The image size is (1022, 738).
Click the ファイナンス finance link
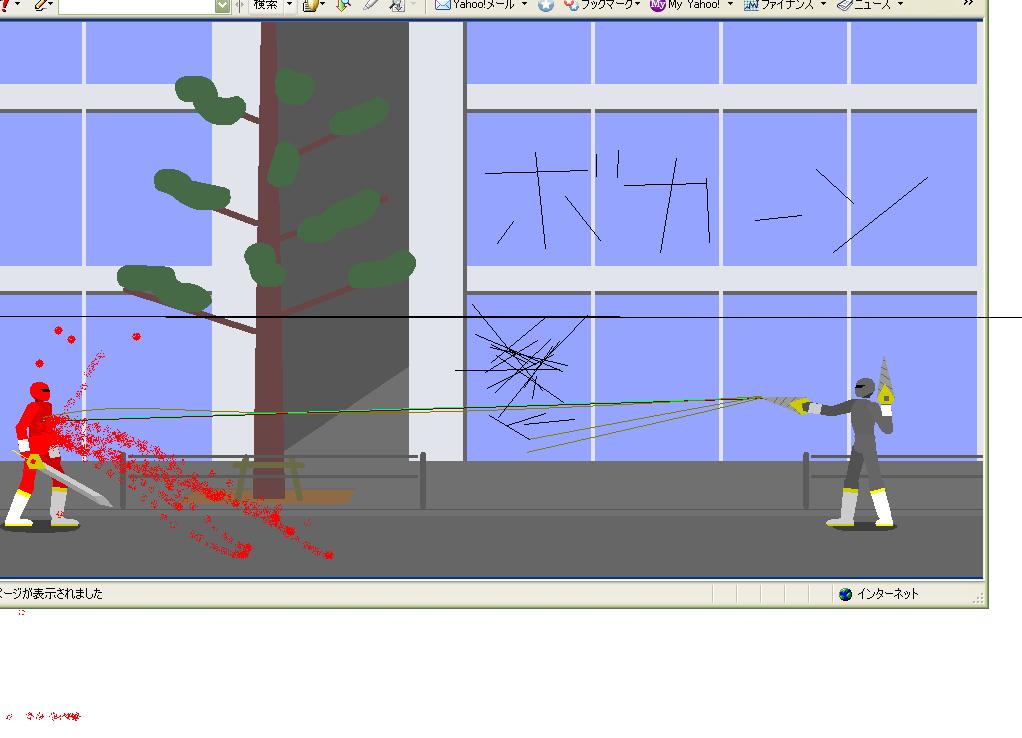787,5
